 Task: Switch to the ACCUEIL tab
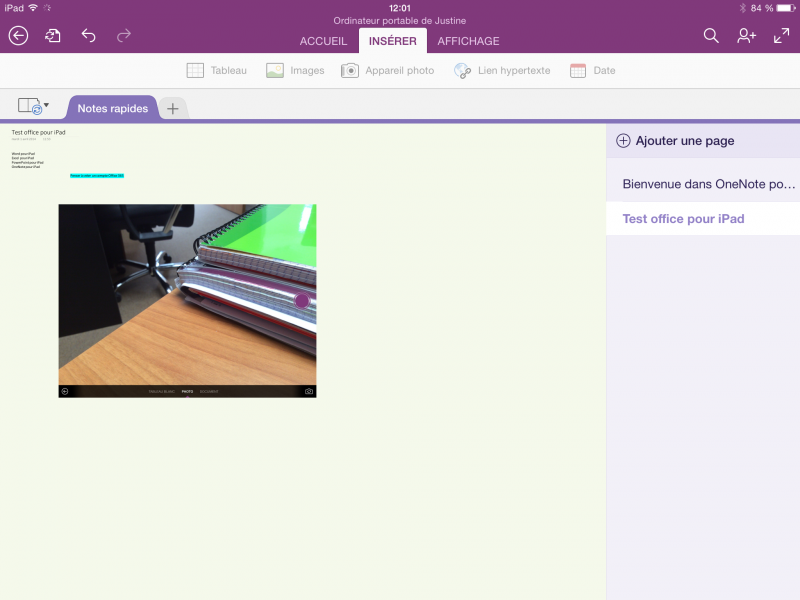pyautogui.click(x=323, y=41)
